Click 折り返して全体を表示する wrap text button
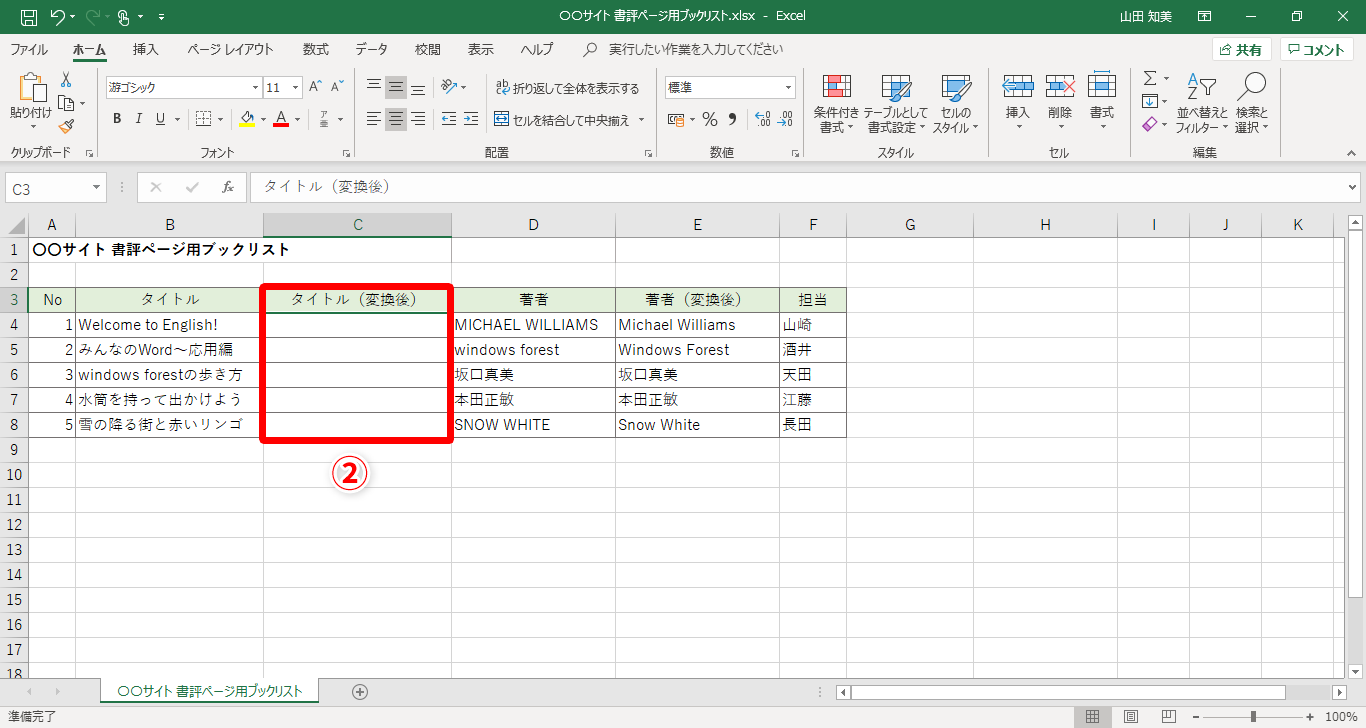This screenshot has width=1366, height=728. pos(567,88)
